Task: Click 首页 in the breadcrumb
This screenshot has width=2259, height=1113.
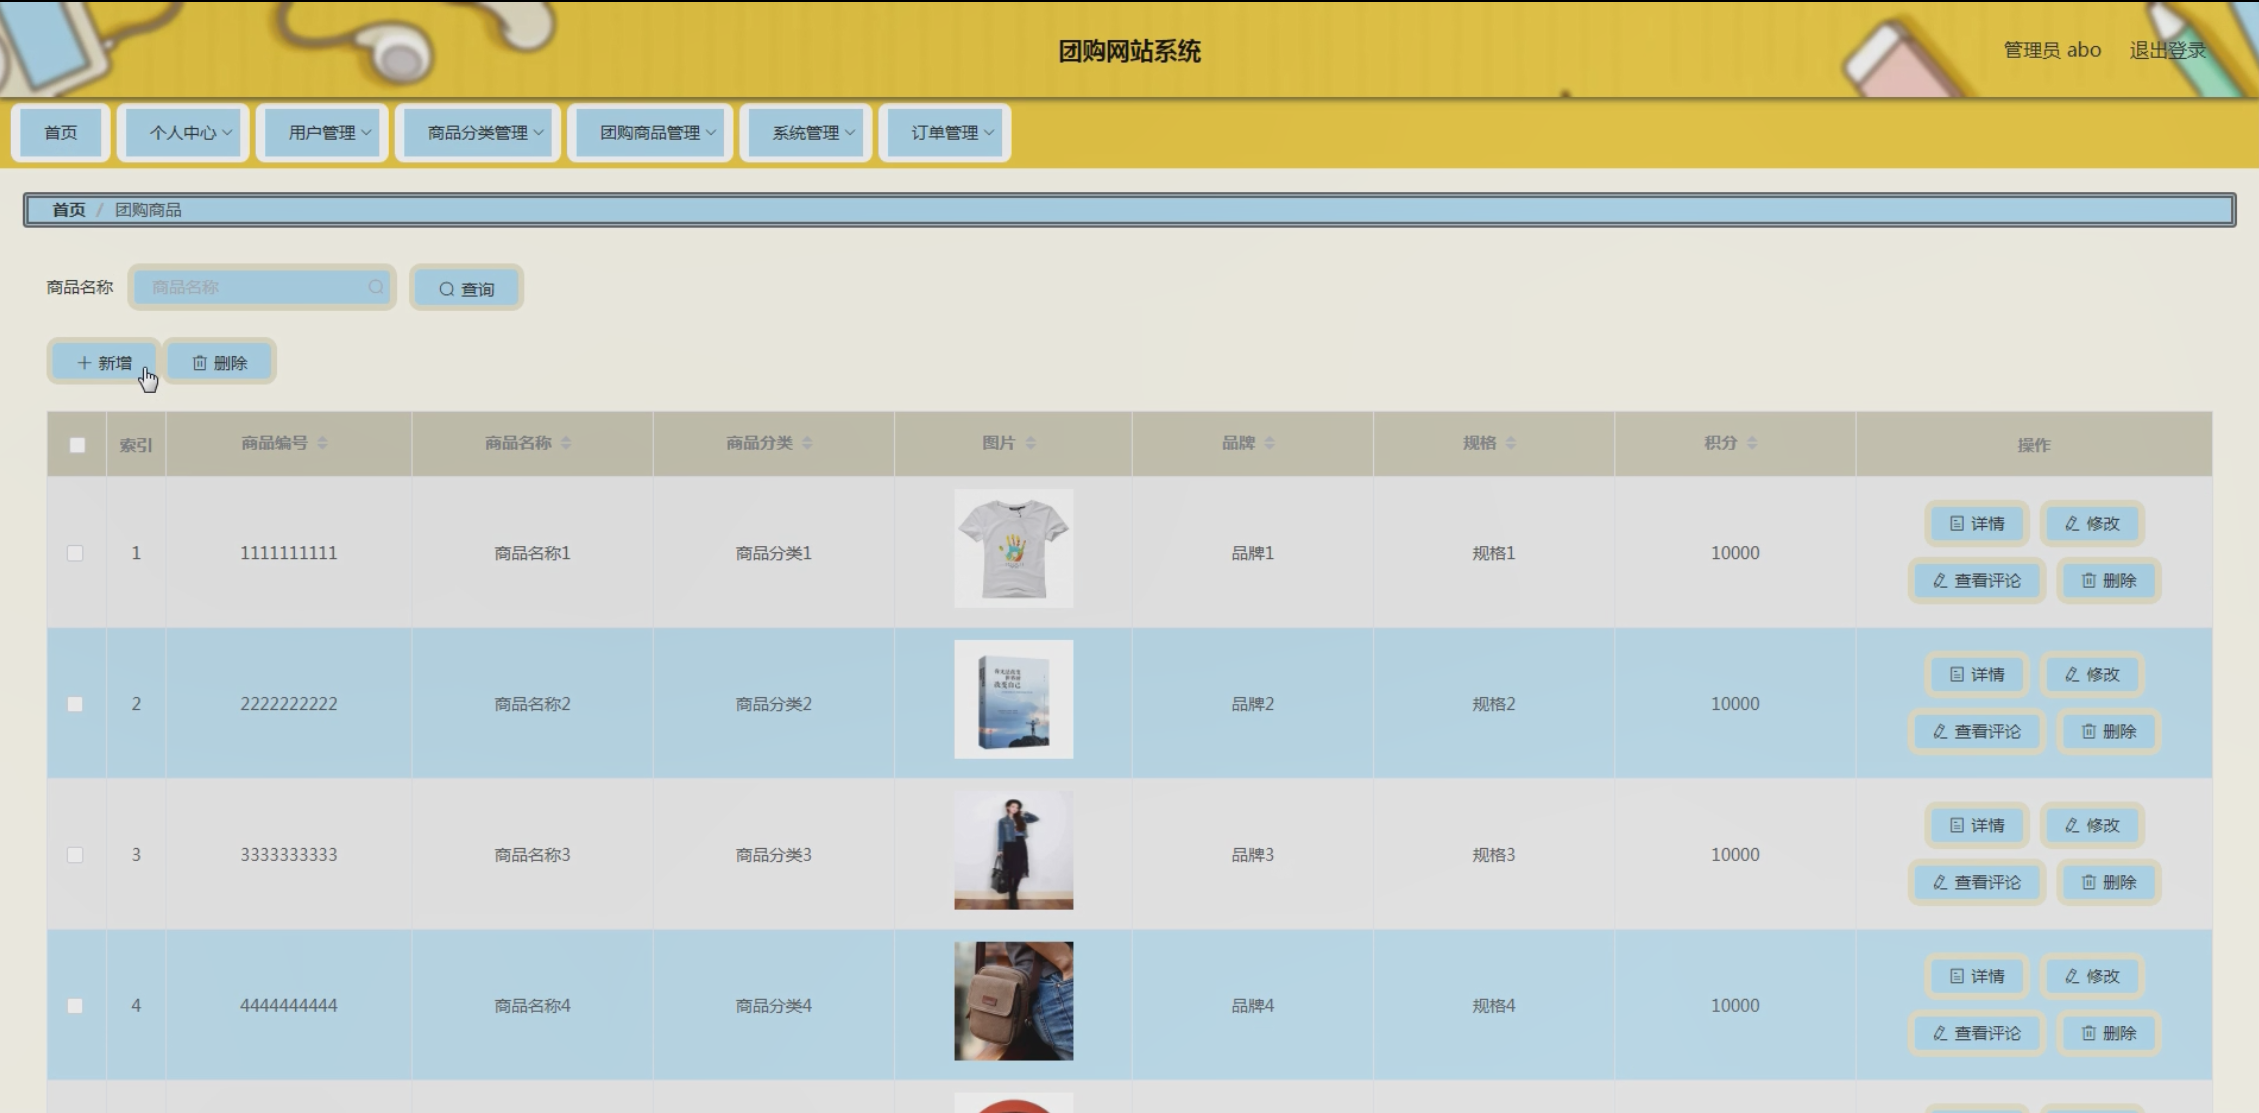Action: pyautogui.click(x=69, y=210)
